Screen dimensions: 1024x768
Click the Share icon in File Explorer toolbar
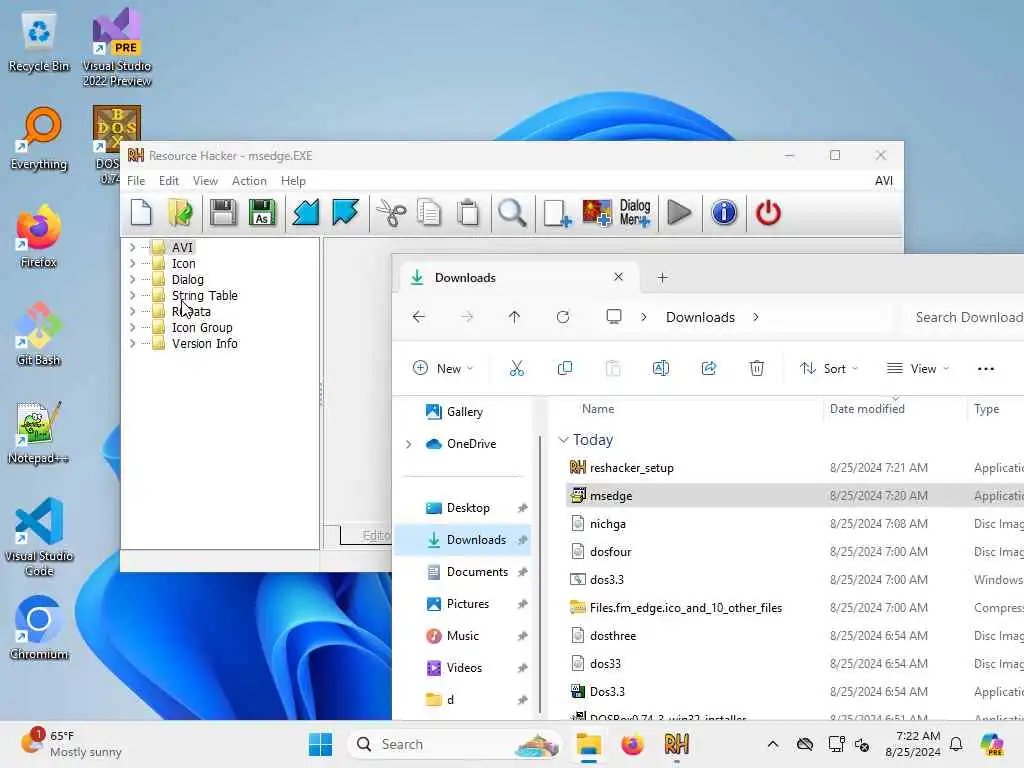(709, 368)
